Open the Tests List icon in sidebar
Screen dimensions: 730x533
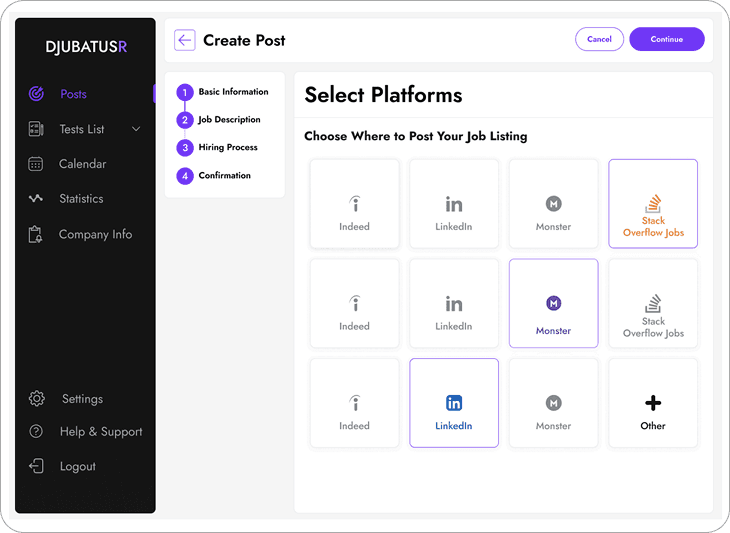36,129
